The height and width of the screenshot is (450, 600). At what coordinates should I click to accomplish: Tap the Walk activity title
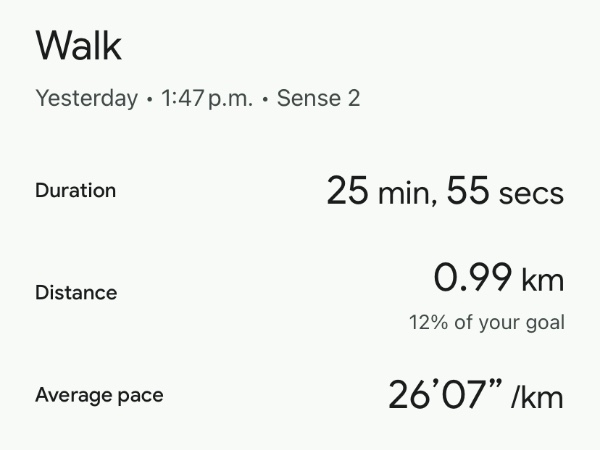click(79, 46)
